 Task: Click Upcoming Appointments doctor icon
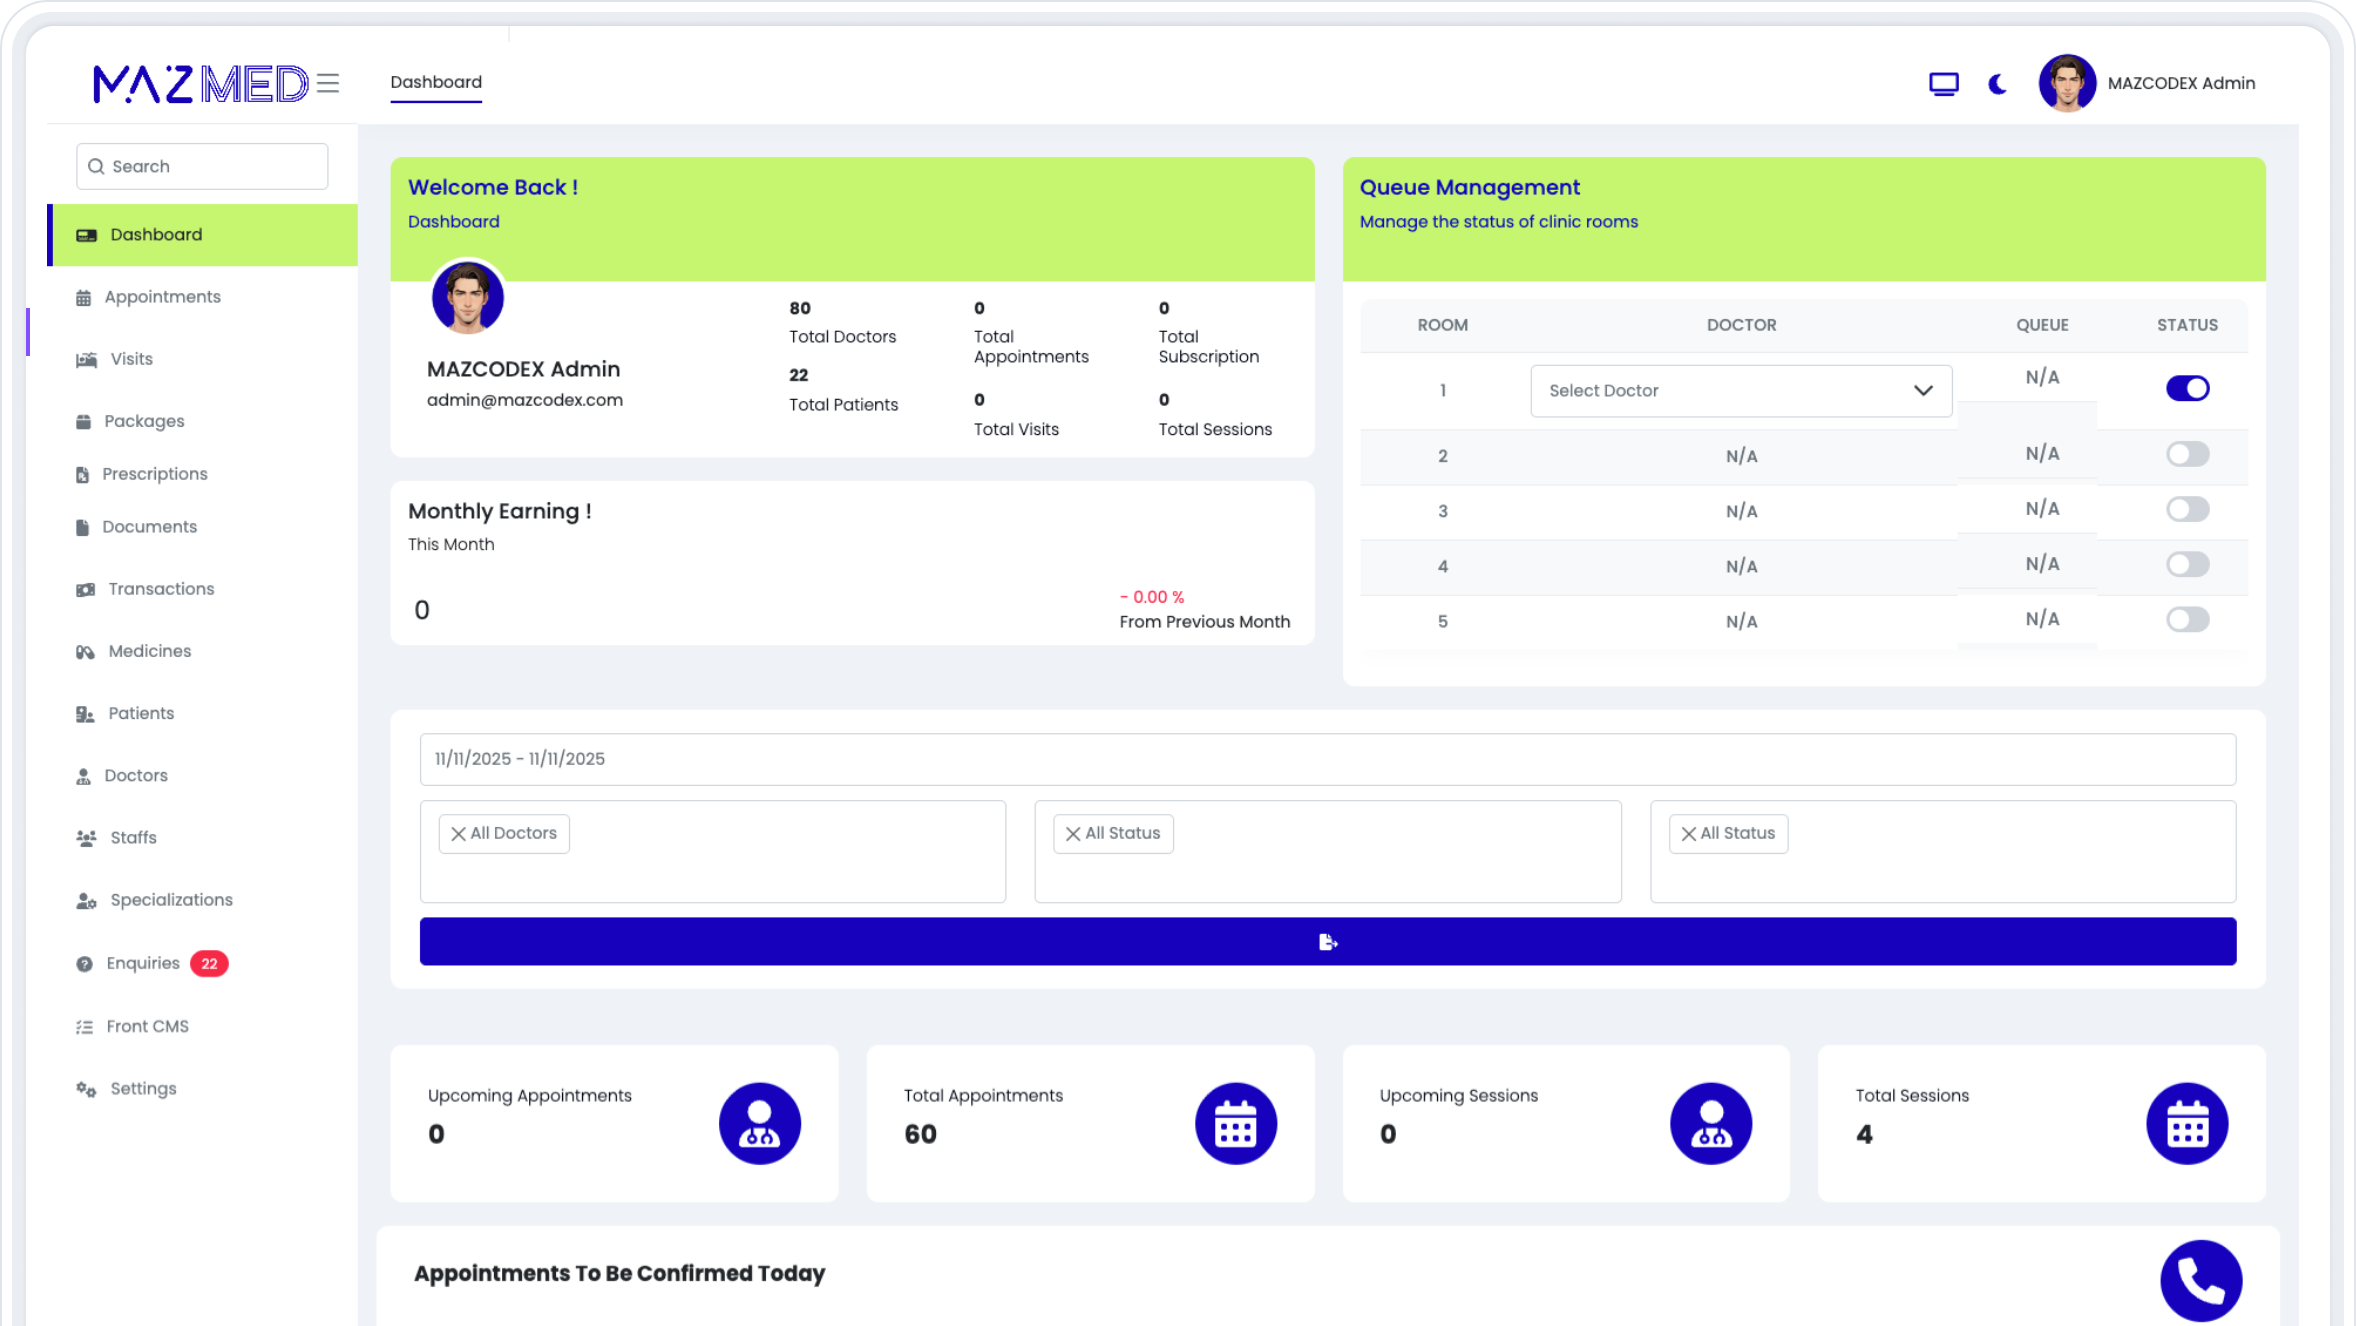pyautogui.click(x=759, y=1123)
